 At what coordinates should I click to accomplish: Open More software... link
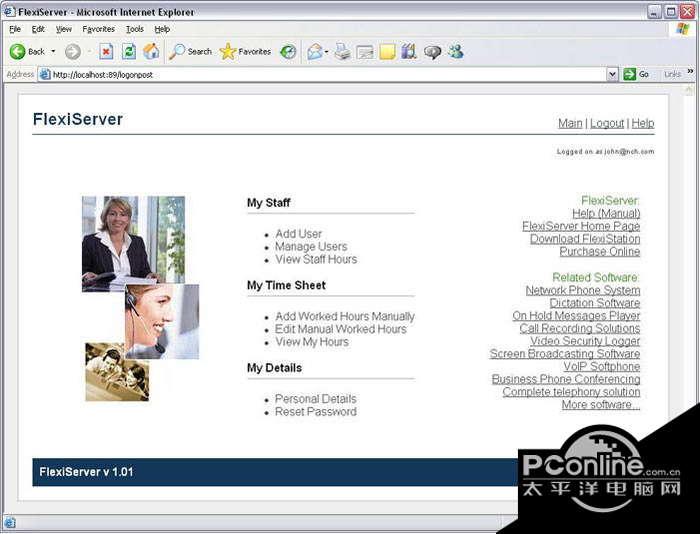[601, 405]
